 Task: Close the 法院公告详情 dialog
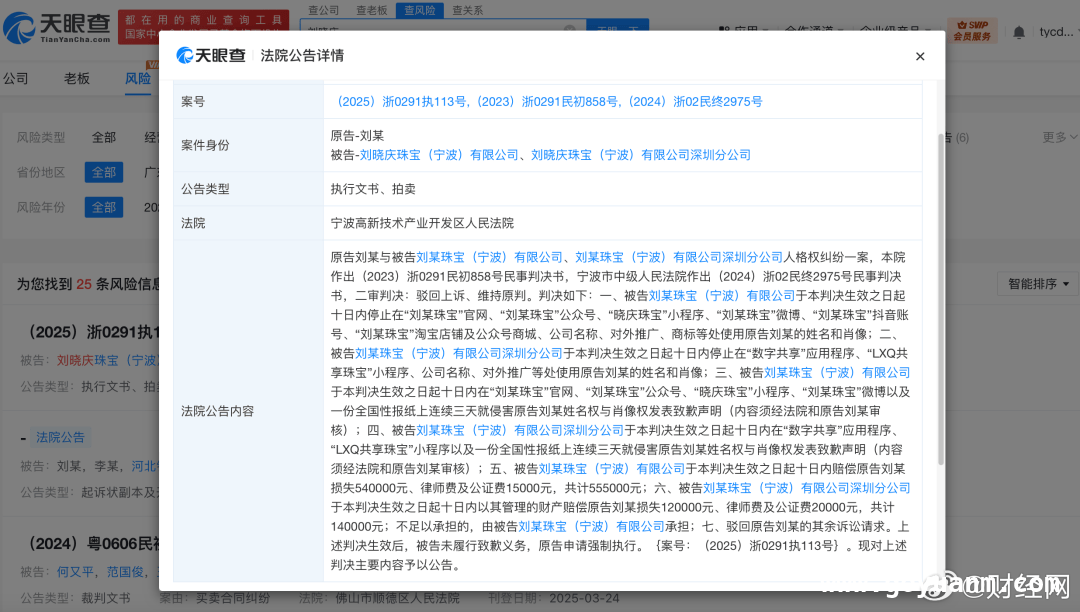pos(920,56)
